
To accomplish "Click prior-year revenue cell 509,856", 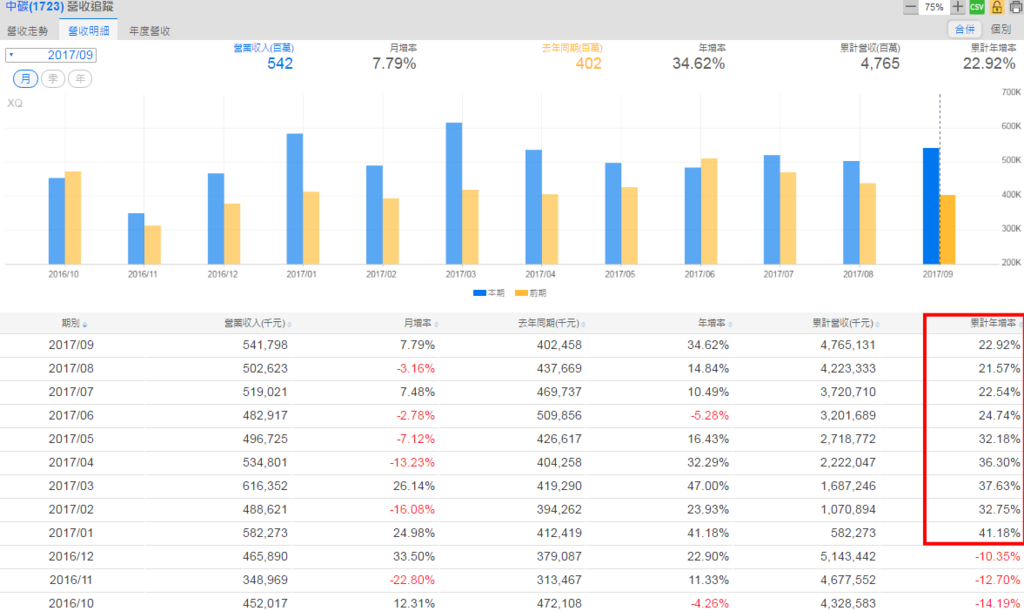I will coord(559,416).
